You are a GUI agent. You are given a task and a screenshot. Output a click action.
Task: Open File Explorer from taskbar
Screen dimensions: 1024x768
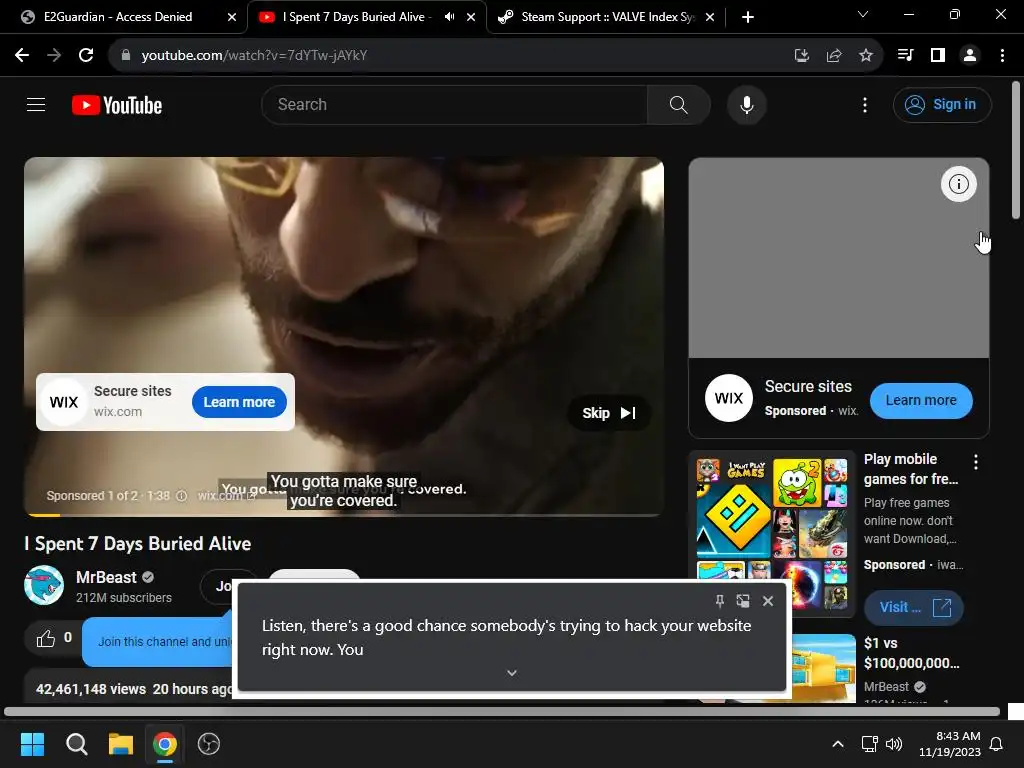click(121, 744)
